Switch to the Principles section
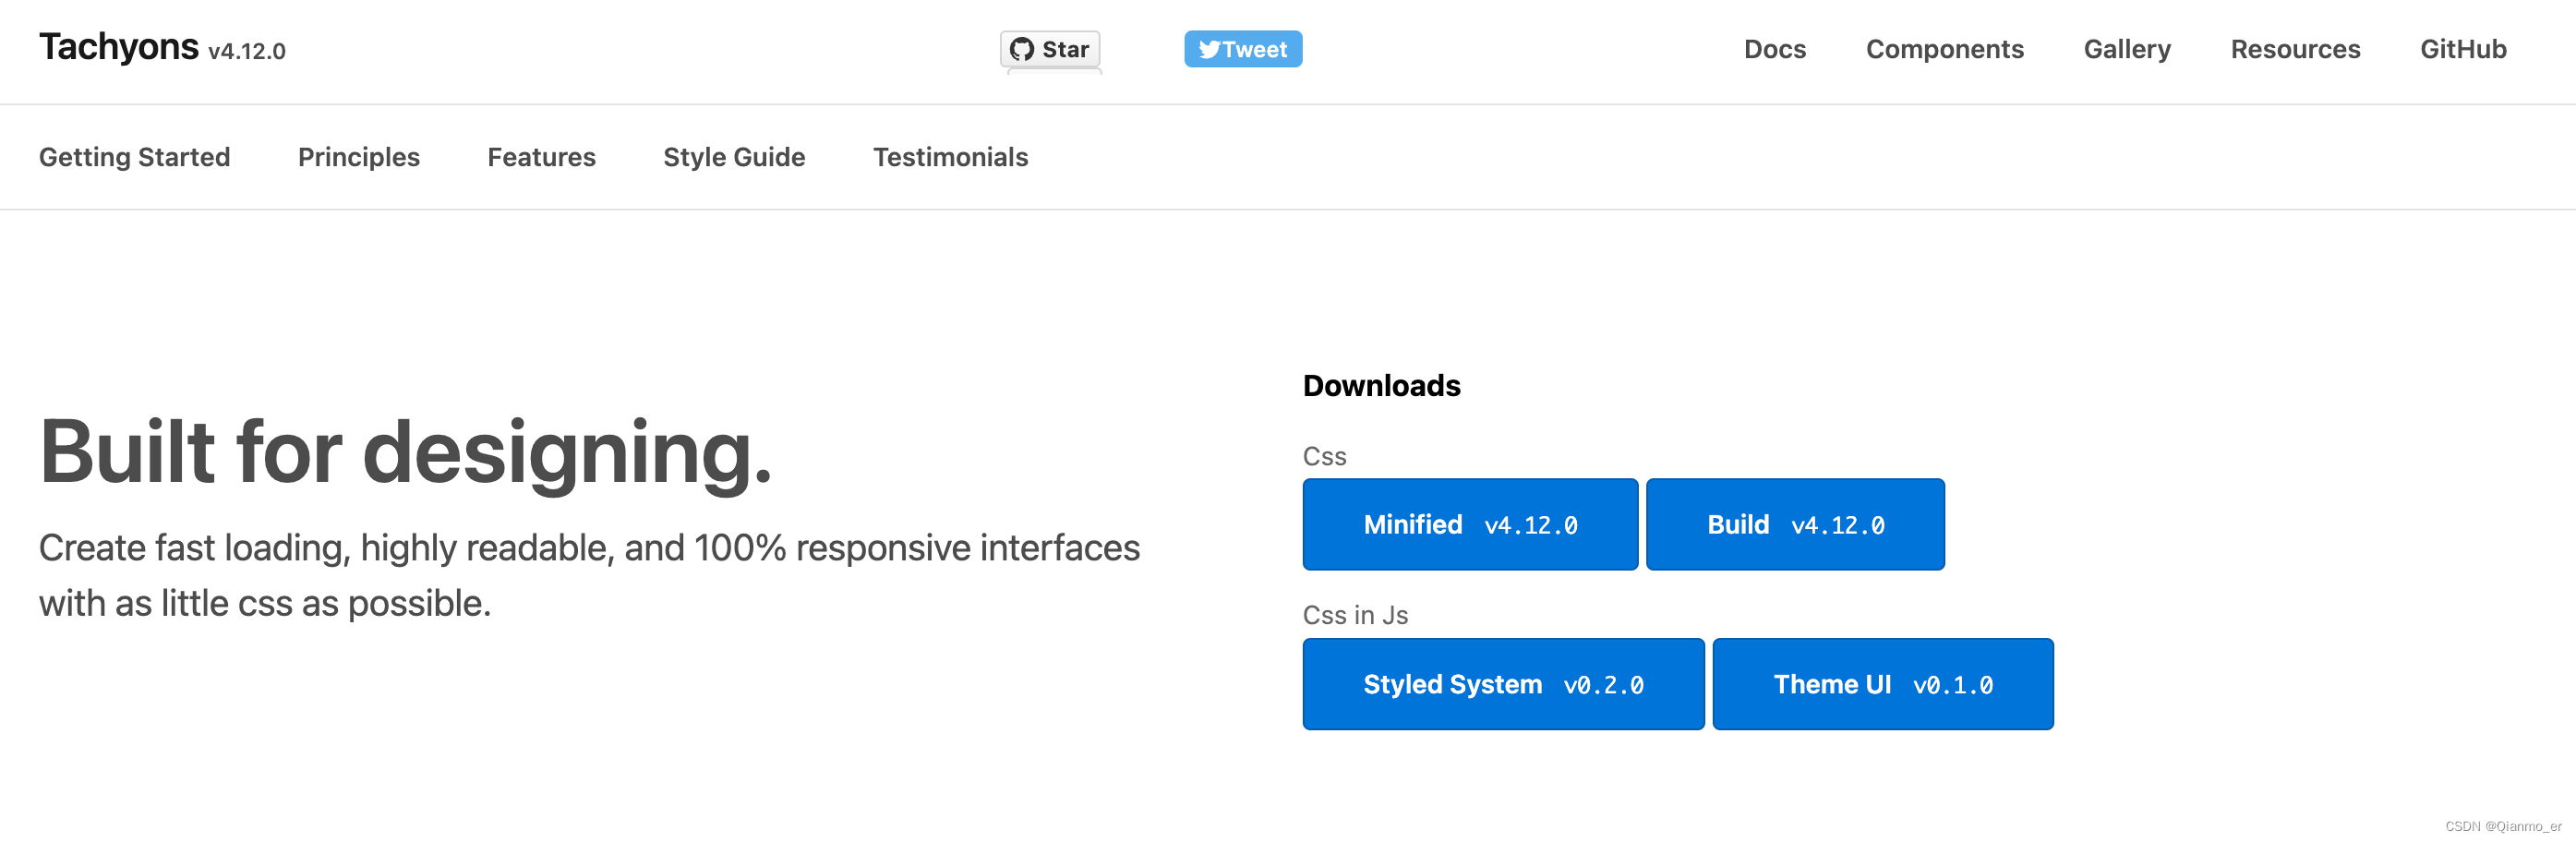Viewport: 2576px width, 842px height. pos(358,157)
